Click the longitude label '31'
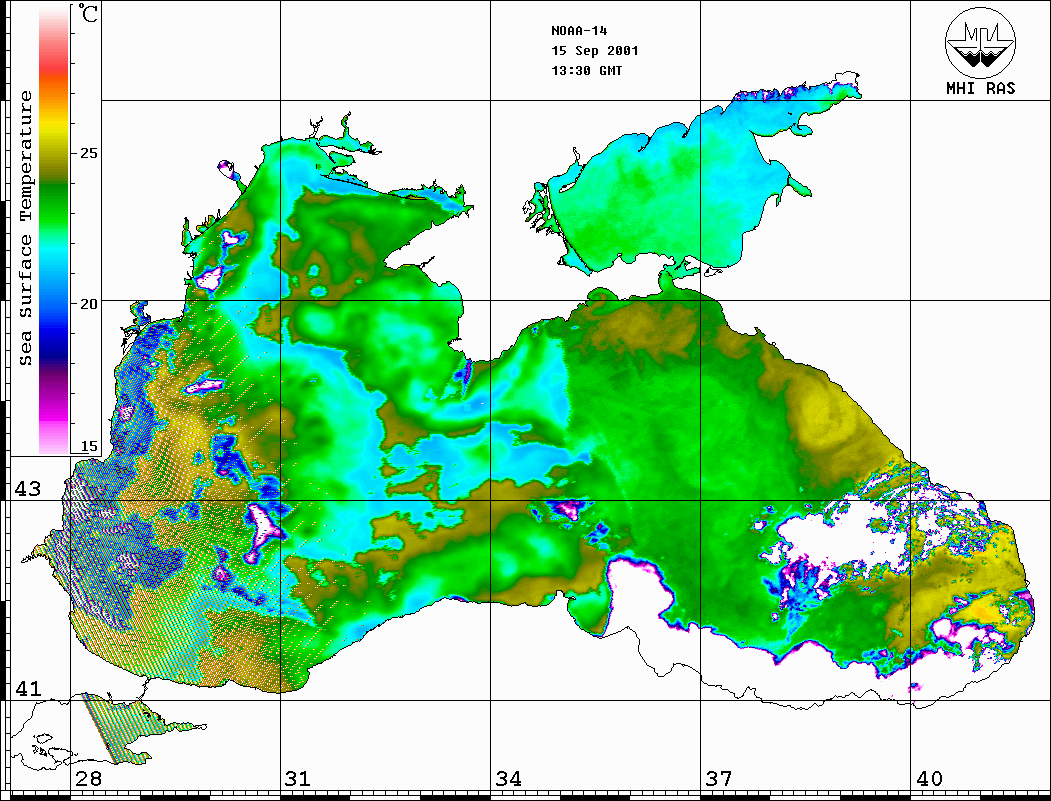The image size is (1051, 801). click(298, 779)
